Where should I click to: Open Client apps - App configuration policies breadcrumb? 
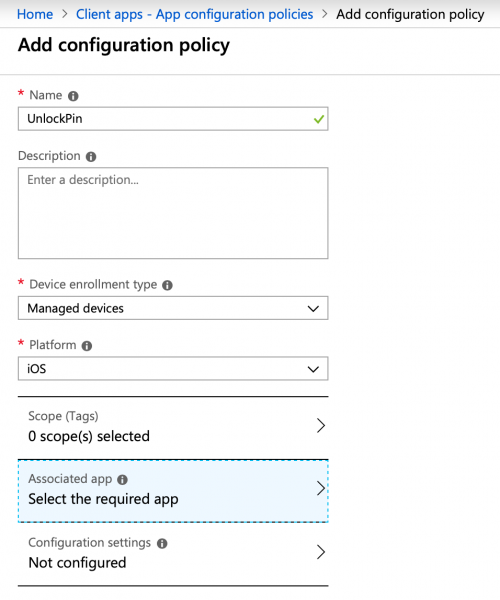click(194, 15)
